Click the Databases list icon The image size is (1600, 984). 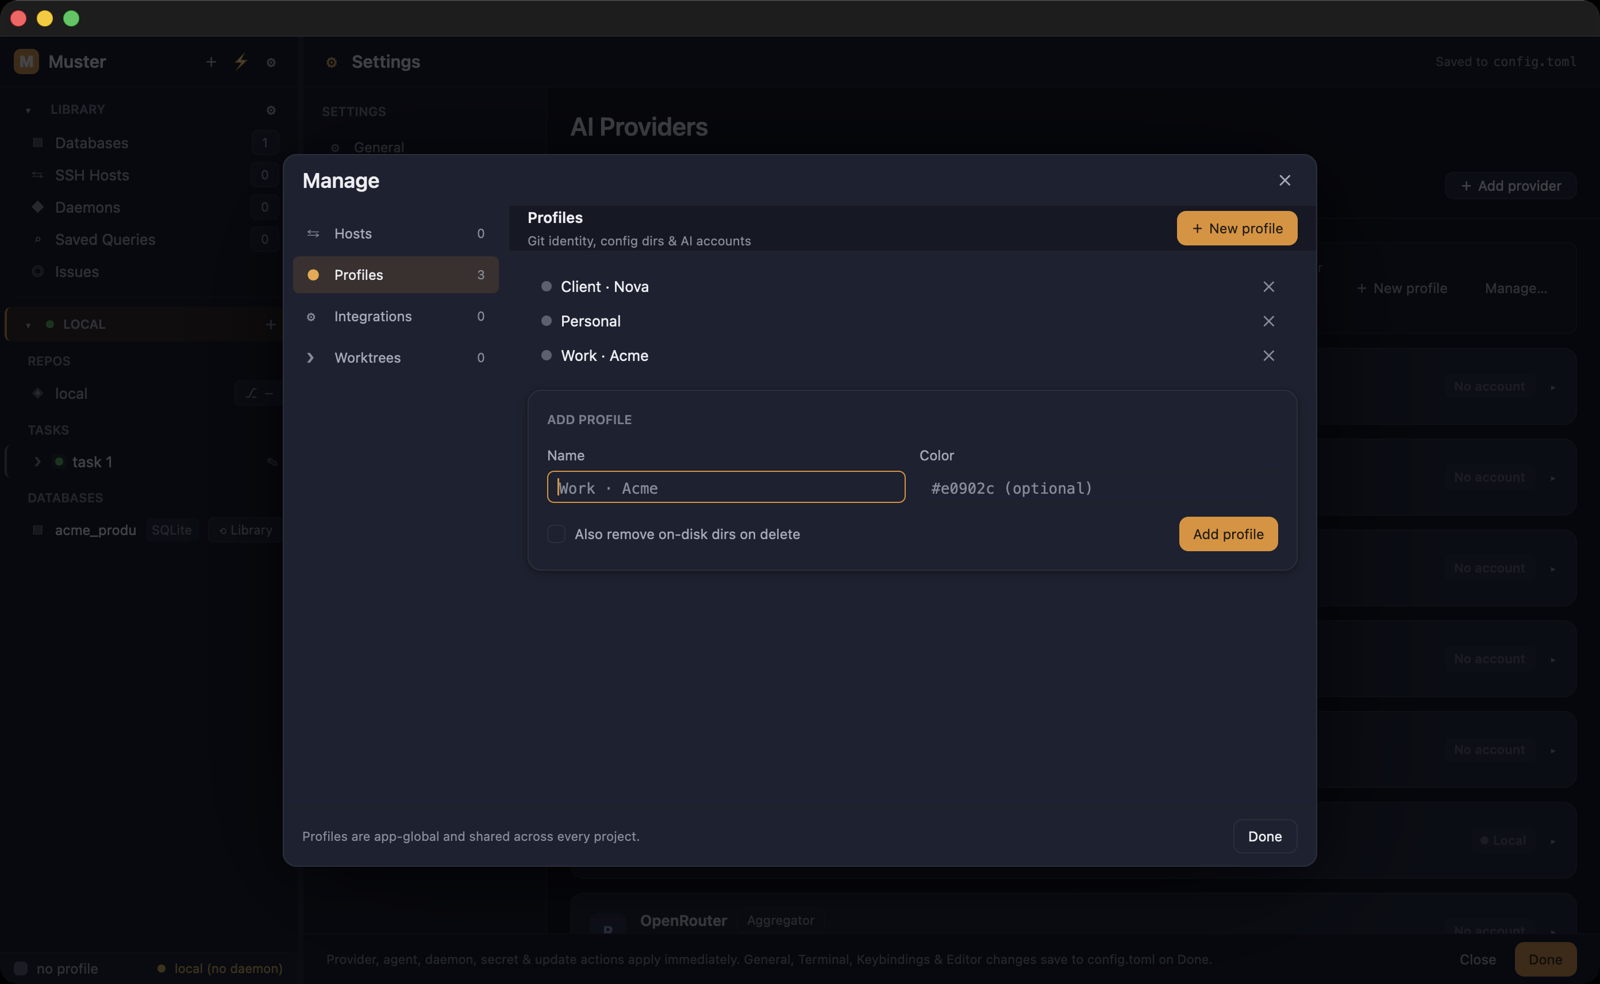38,143
